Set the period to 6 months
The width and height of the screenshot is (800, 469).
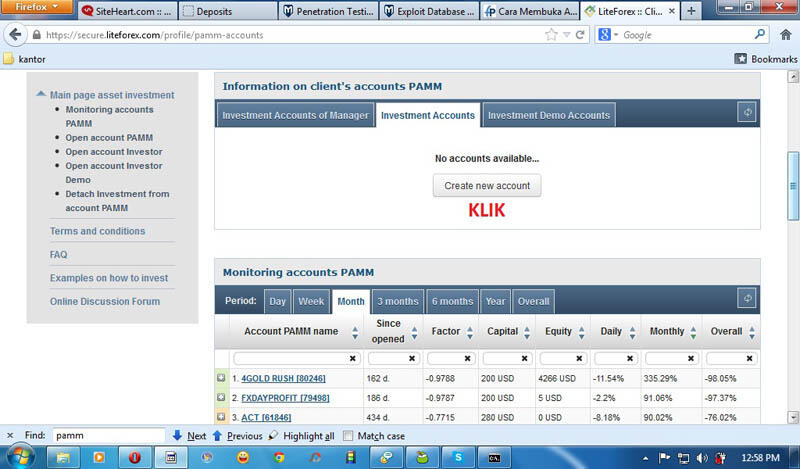(452, 301)
